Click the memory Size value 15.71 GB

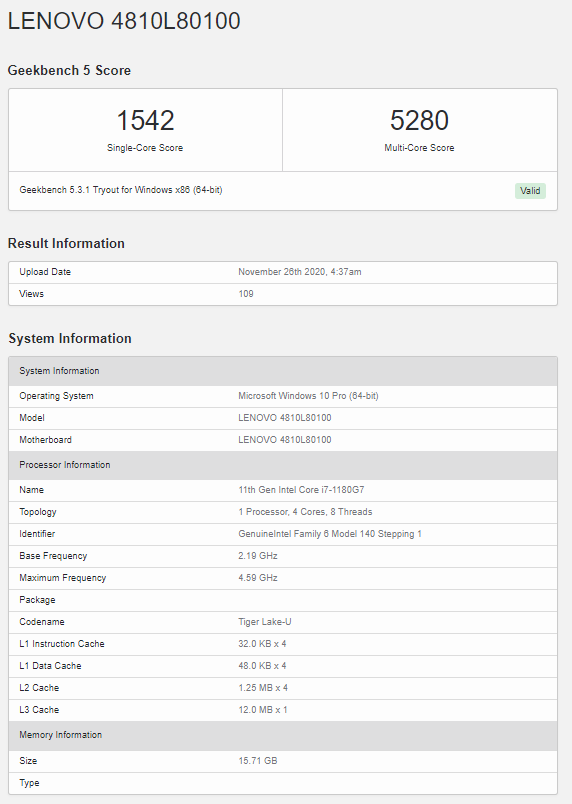coord(258,761)
